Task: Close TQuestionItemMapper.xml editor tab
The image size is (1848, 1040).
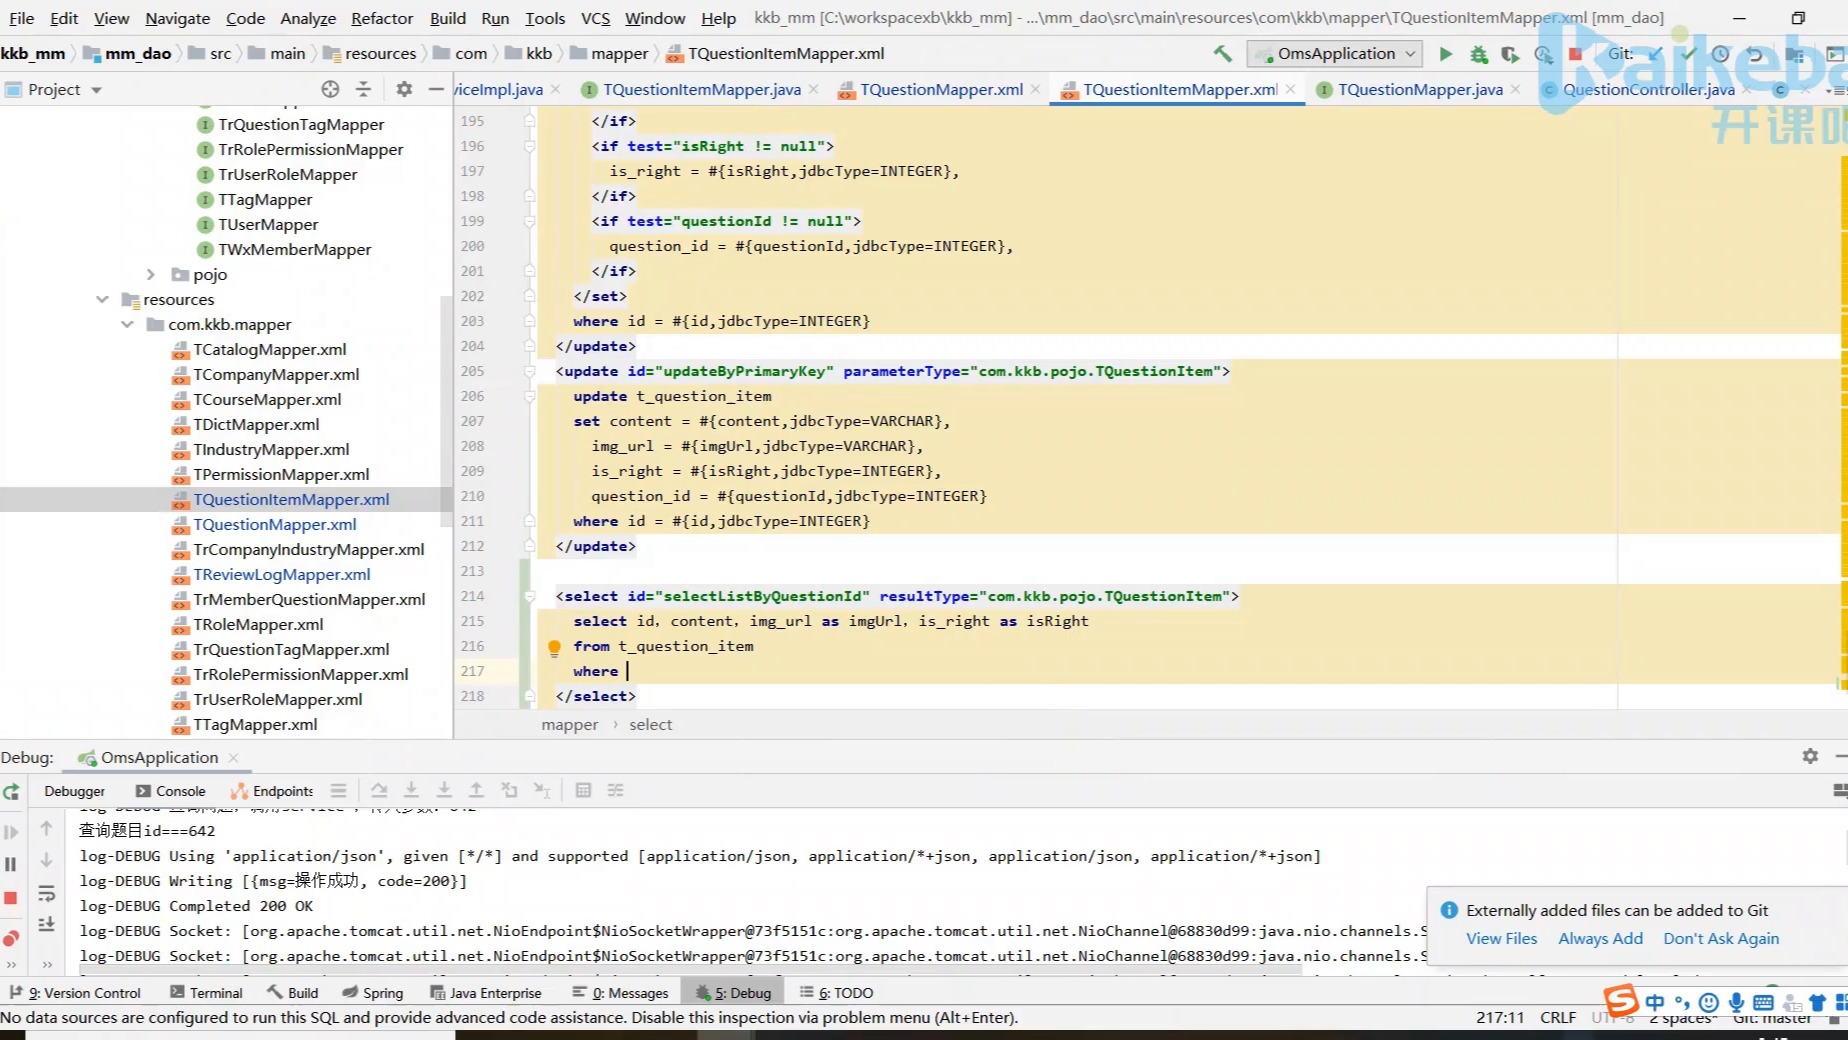Action: click(1291, 89)
